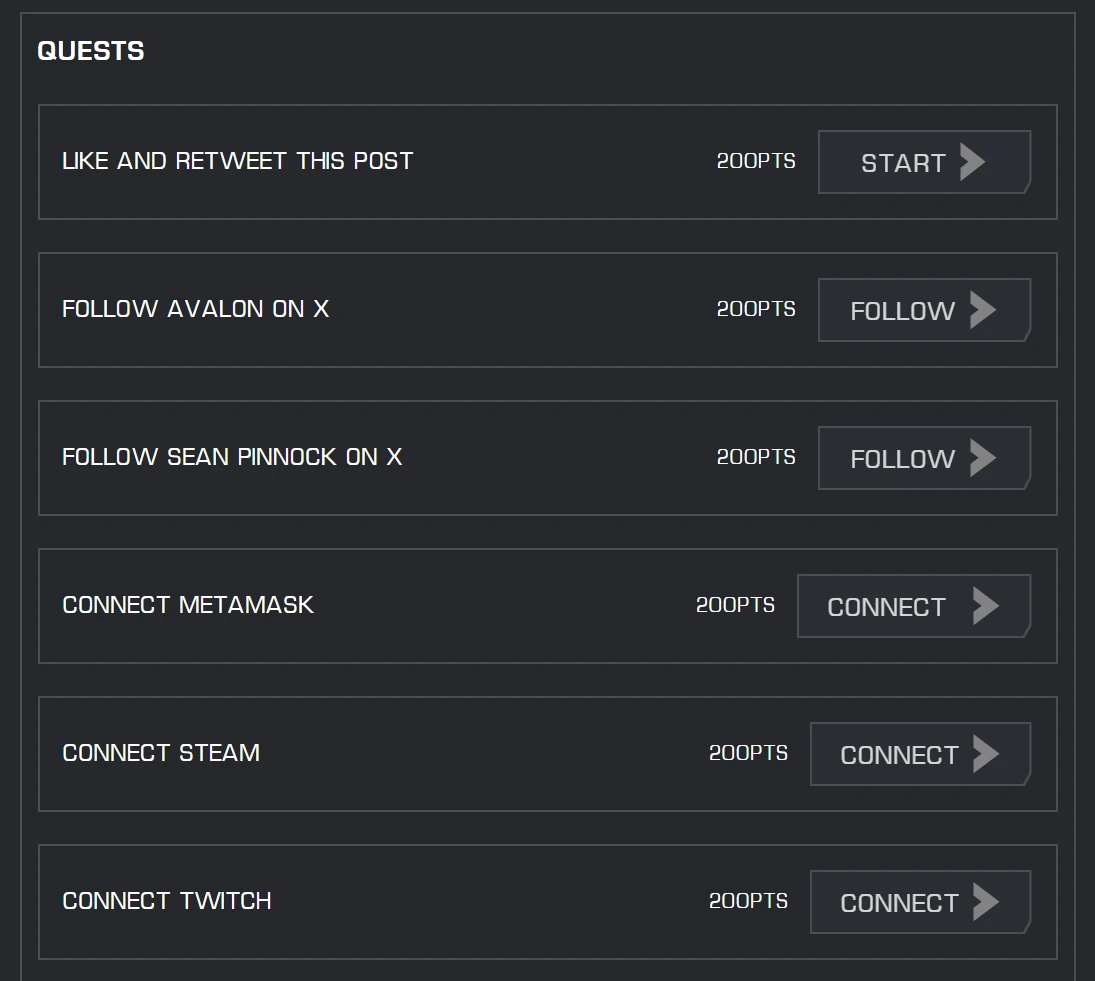This screenshot has width=1095, height=981.
Task: Click the Connect Steam quest title
Action: (x=161, y=753)
